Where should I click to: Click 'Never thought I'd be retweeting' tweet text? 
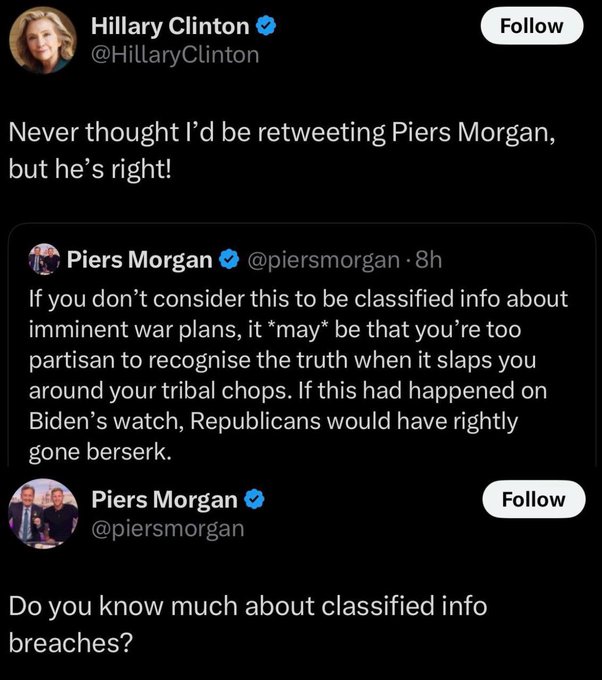coord(280,131)
